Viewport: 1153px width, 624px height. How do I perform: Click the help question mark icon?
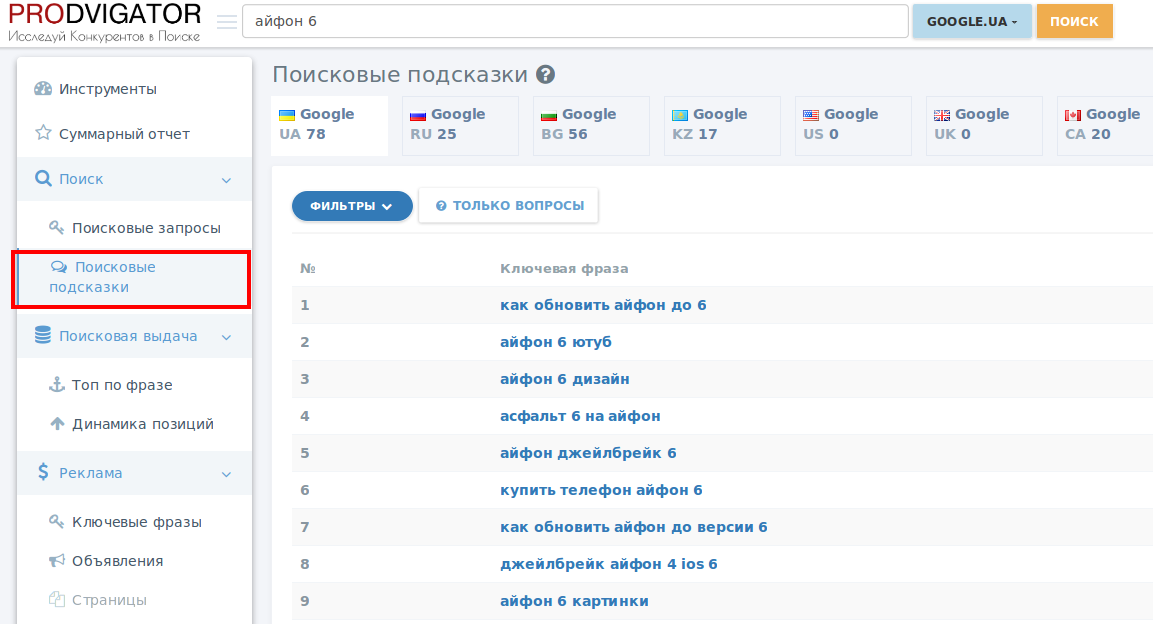click(x=545, y=74)
